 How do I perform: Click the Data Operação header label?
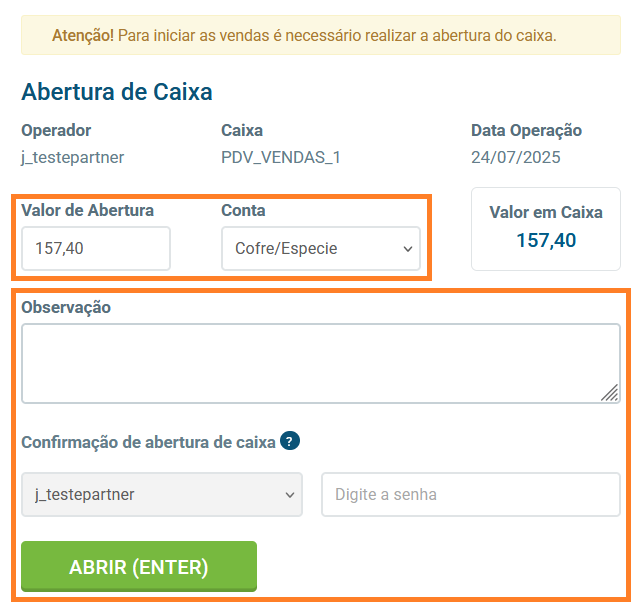(526, 130)
